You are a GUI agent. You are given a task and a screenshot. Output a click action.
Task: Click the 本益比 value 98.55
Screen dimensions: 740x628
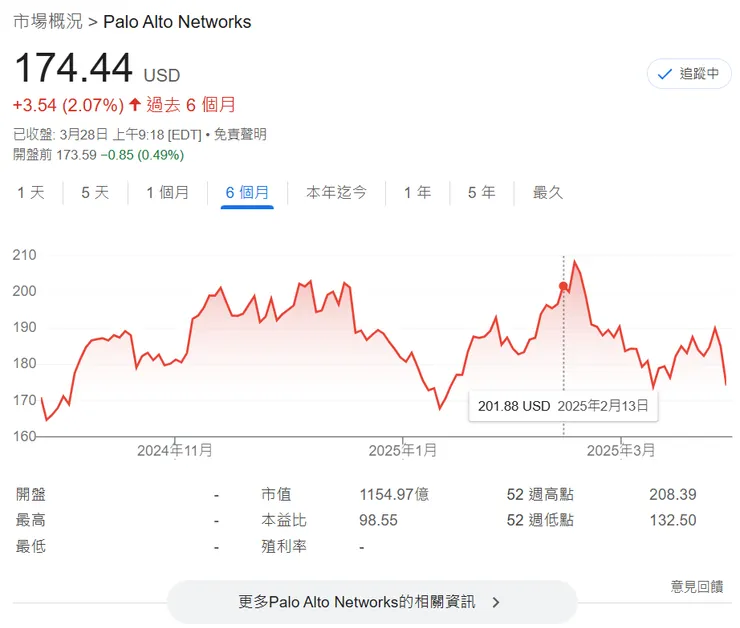(378, 520)
